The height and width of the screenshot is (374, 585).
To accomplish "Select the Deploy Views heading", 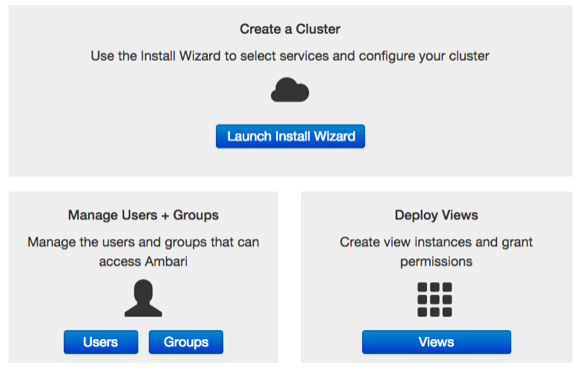I will point(437,215).
